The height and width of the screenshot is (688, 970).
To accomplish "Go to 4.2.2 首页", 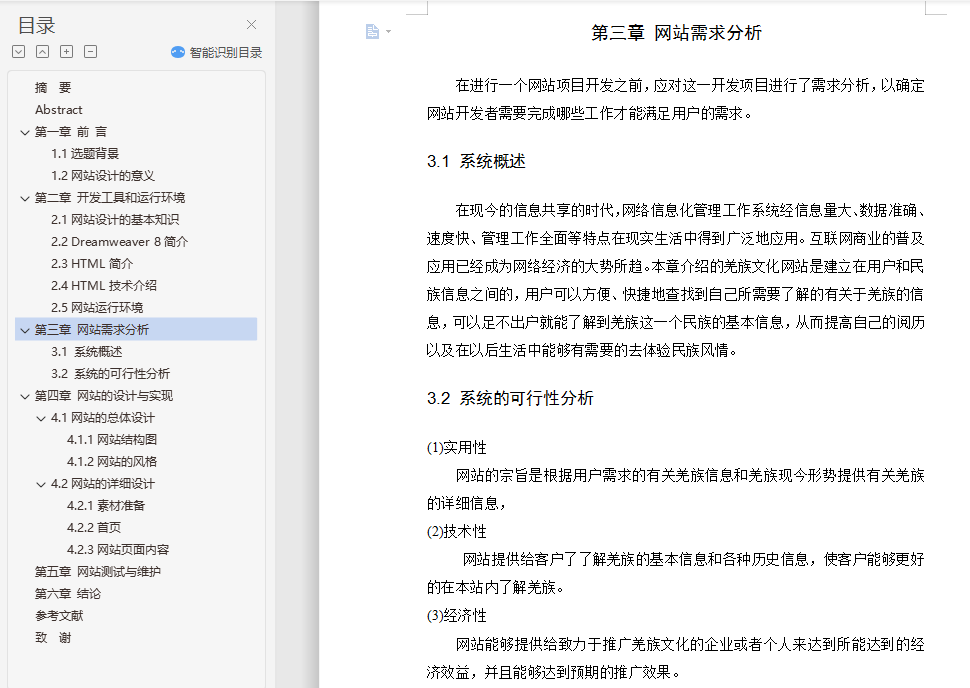I will [94, 527].
